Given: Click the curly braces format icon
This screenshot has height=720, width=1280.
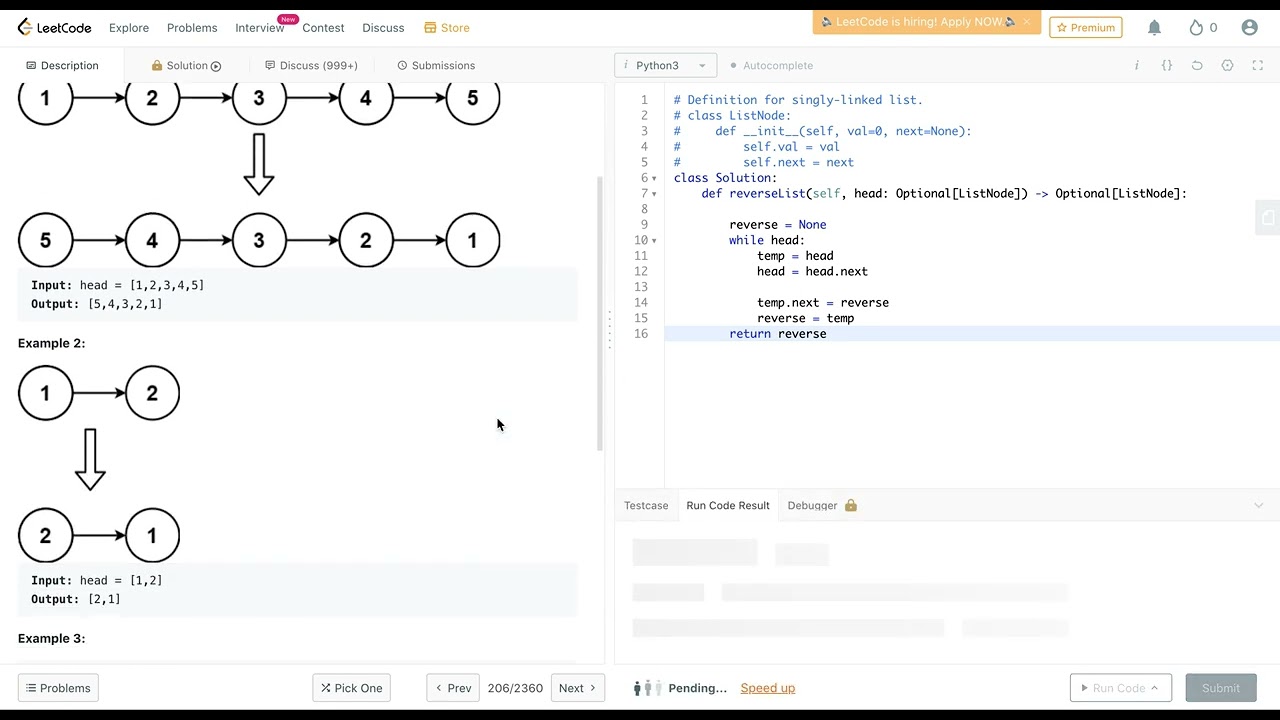Looking at the screenshot, I should [x=1166, y=66].
